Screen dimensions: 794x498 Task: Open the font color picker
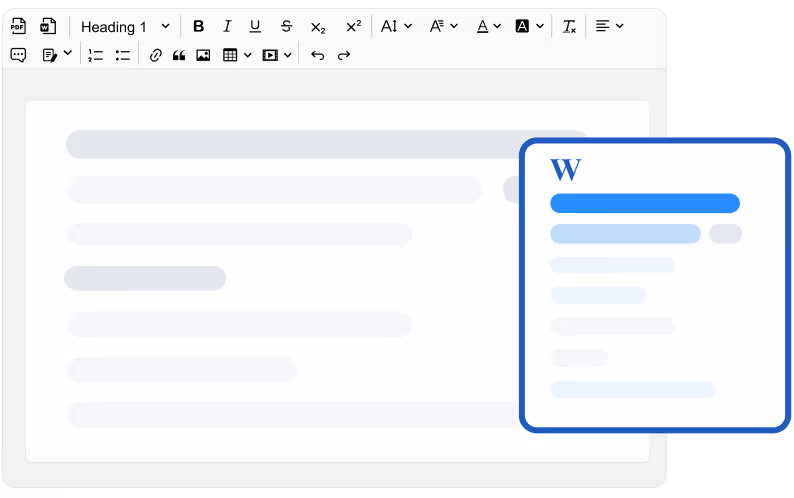click(x=488, y=27)
